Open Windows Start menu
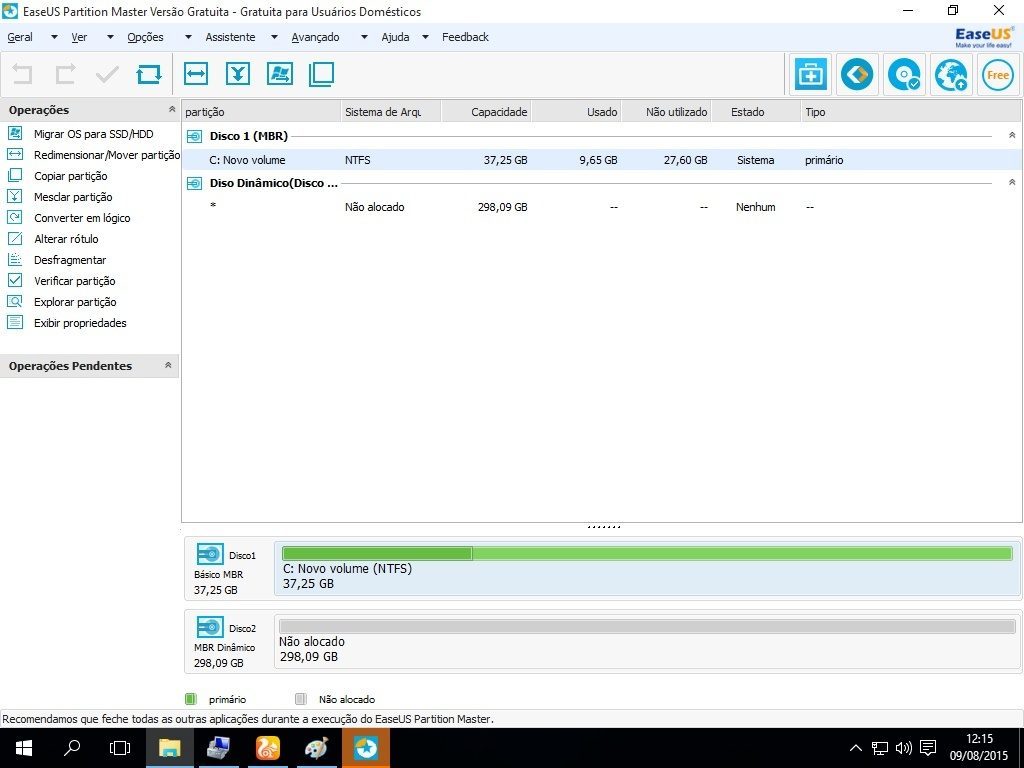Viewport: 1024px width, 768px height. (x=24, y=748)
